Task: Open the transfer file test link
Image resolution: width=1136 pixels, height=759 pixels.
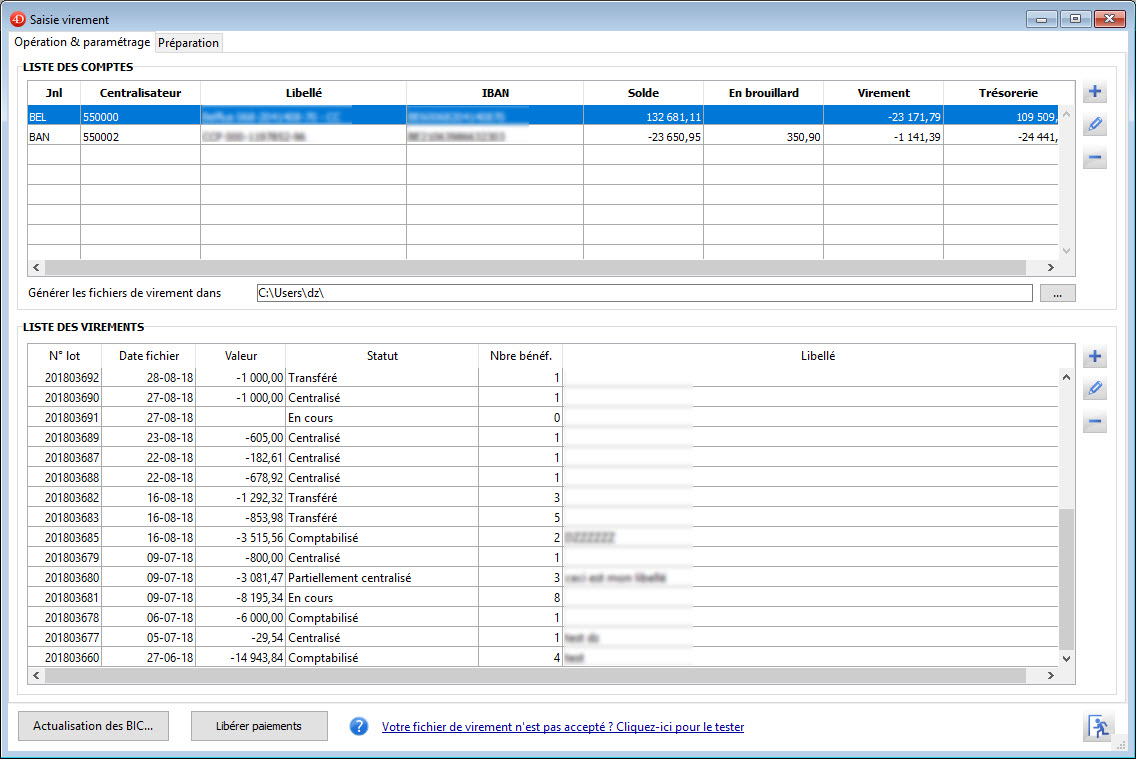Action: pyautogui.click(x=562, y=727)
